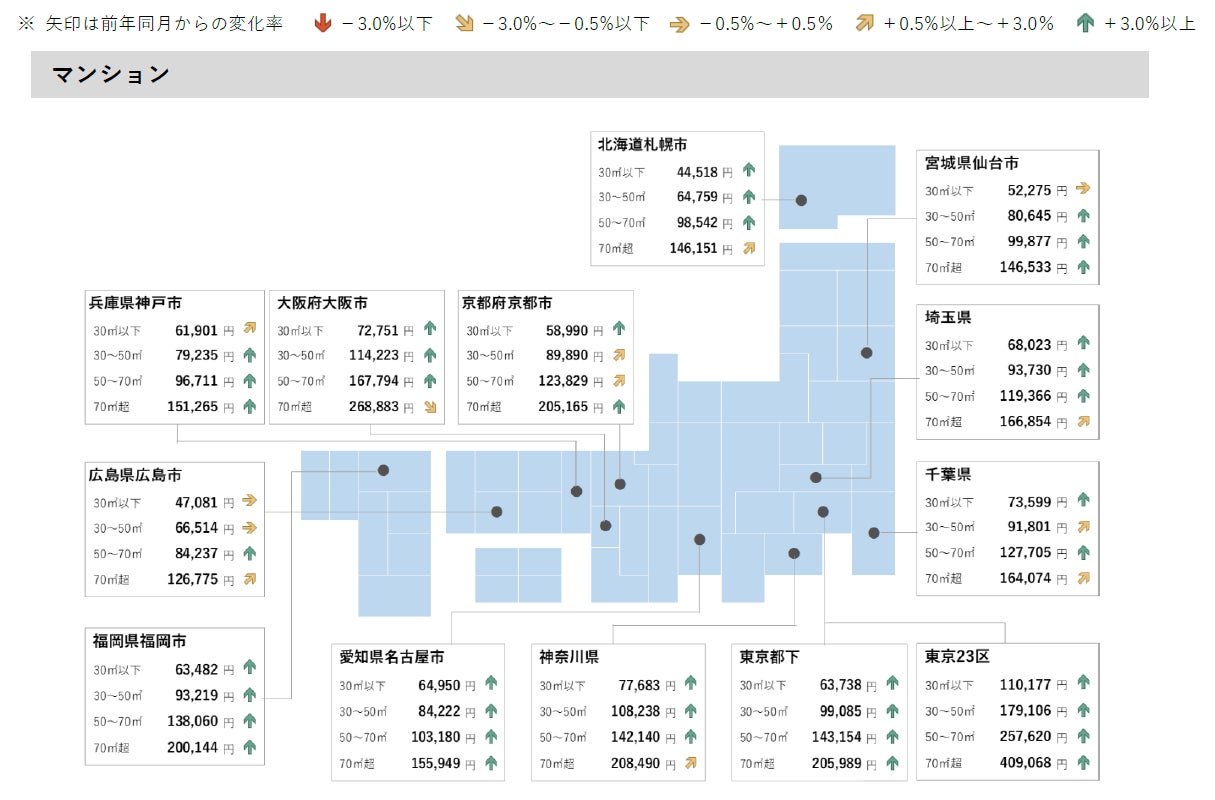The height and width of the screenshot is (800, 1215).
Task: Click the map dot linked to 宮城県仙台市
Action: pos(866,353)
